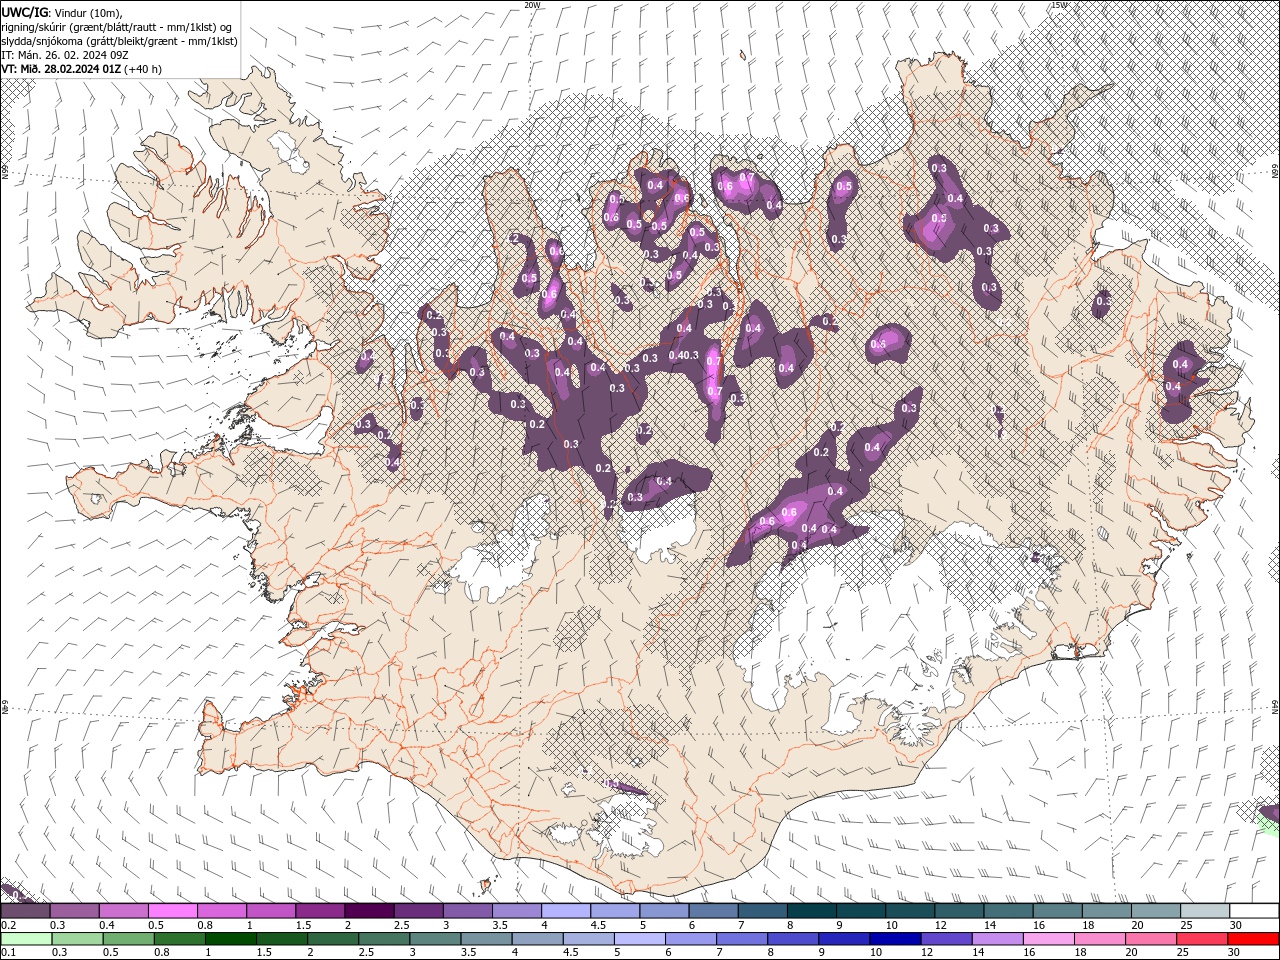The height and width of the screenshot is (960, 1280).
Task: Click the '3.5' label on the upper scale
Action: click(500, 925)
